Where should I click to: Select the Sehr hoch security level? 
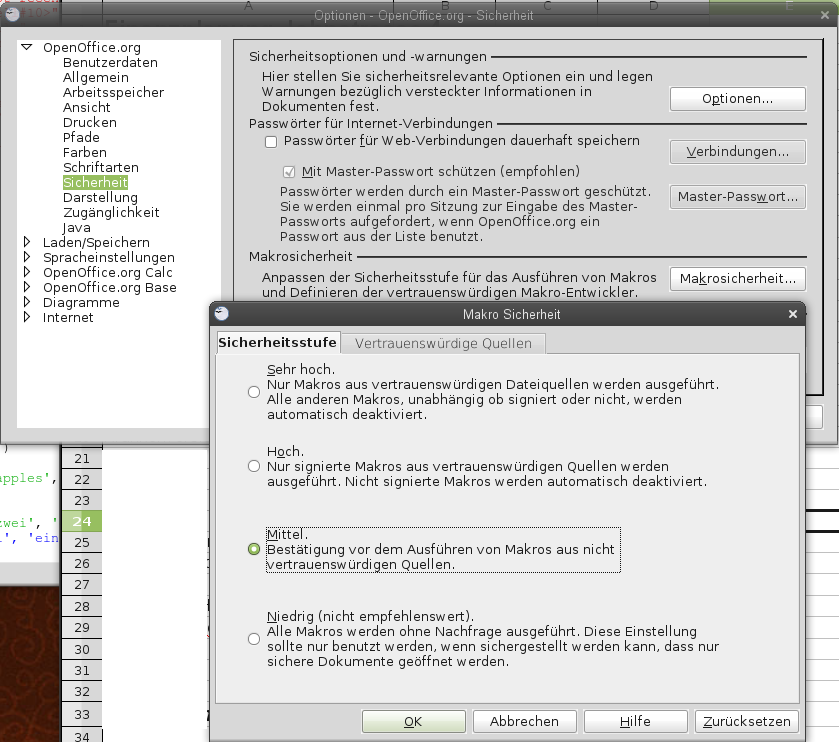click(254, 392)
